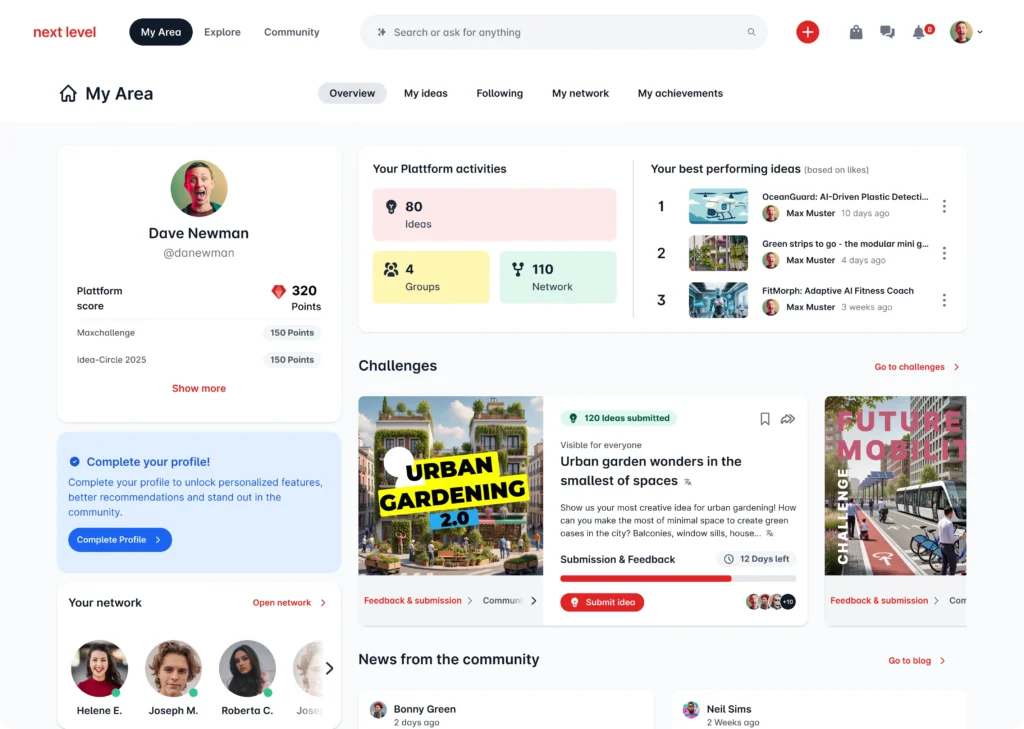The image size is (1024, 729).
Task: Click the Complete Profile button
Action: (119, 539)
